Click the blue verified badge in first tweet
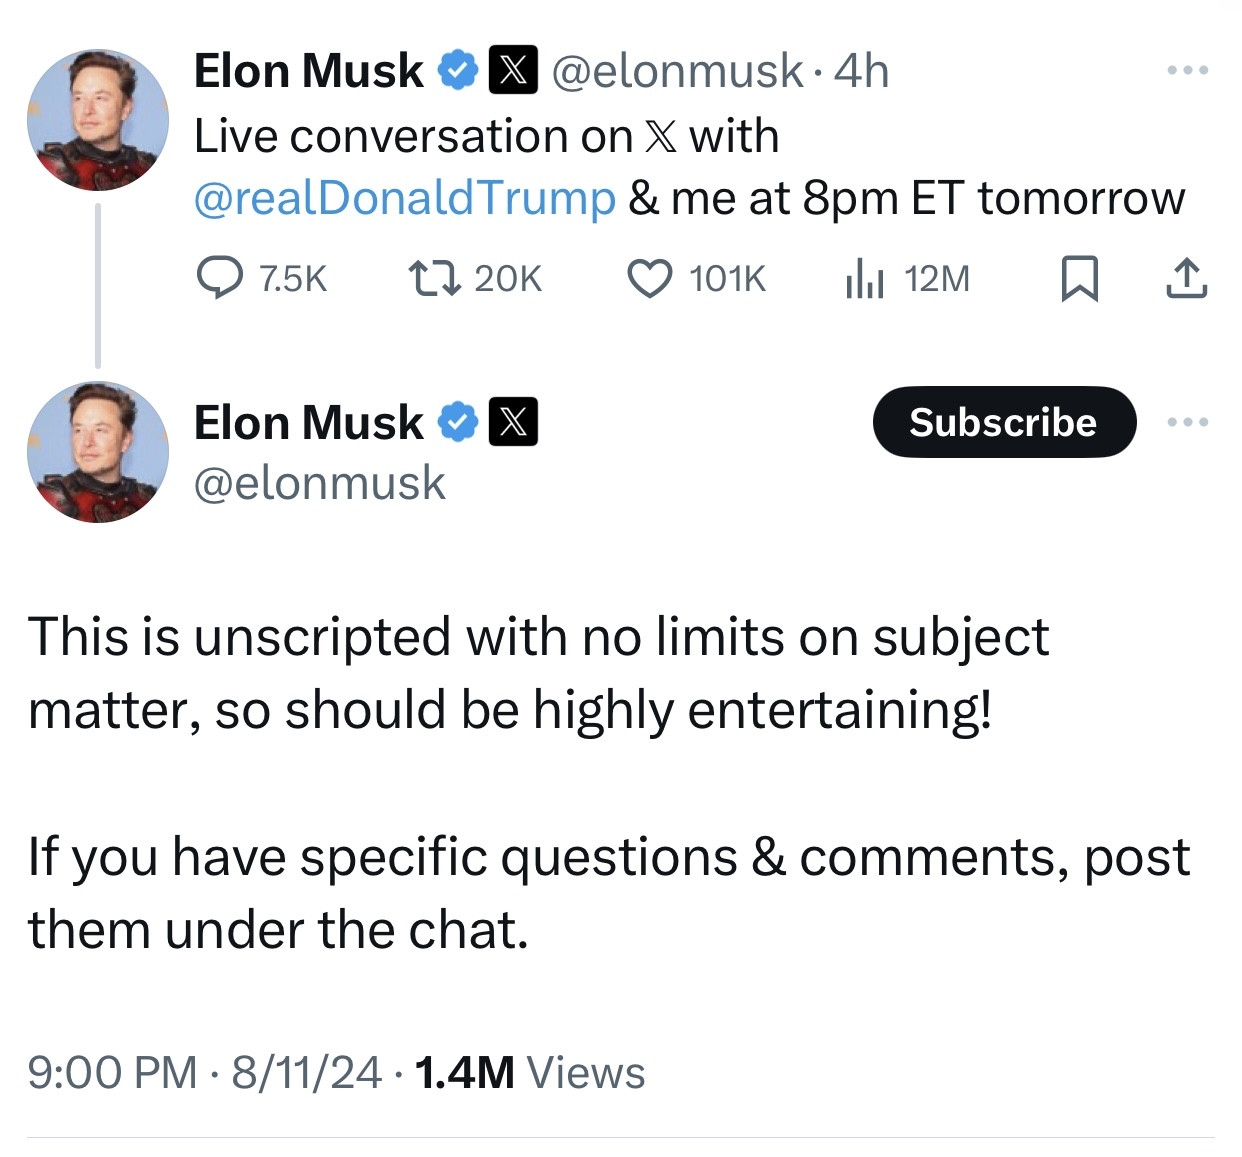Screen dimensions: 1242x1157 [x=458, y=70]
